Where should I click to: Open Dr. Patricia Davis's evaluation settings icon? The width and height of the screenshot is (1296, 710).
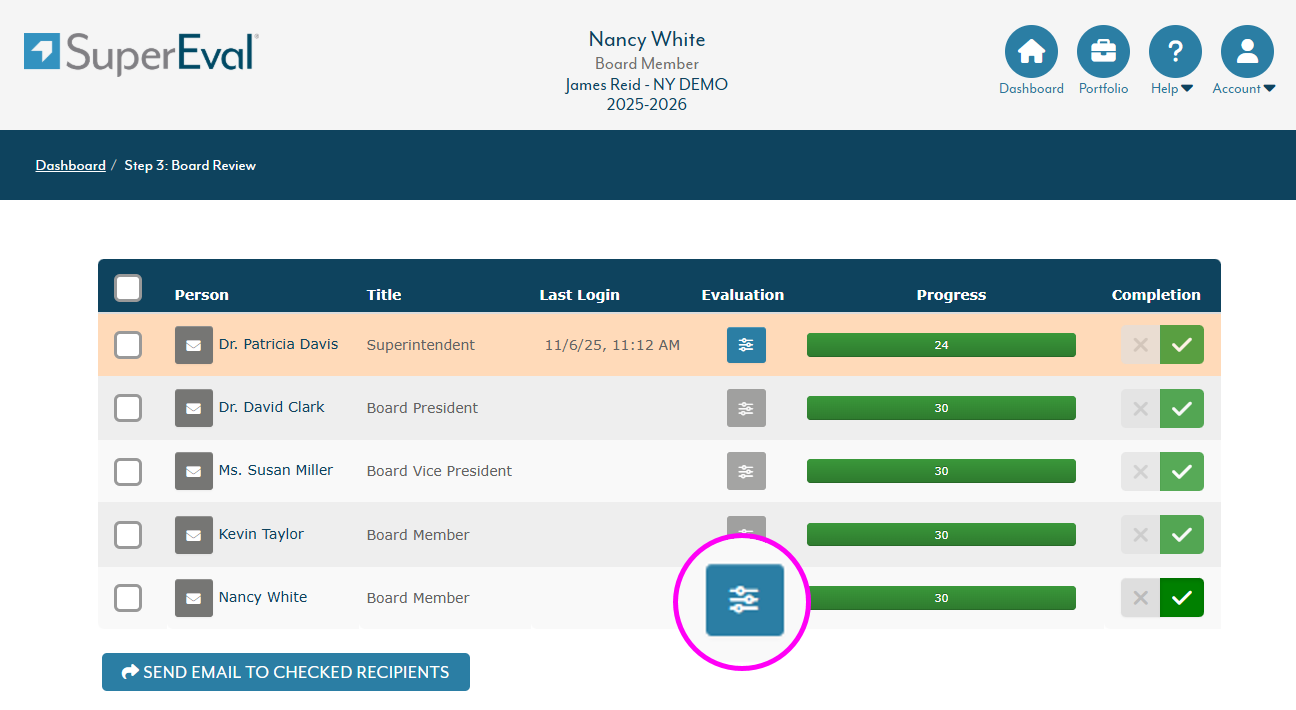pyautogui.click(x=746, y=345)
